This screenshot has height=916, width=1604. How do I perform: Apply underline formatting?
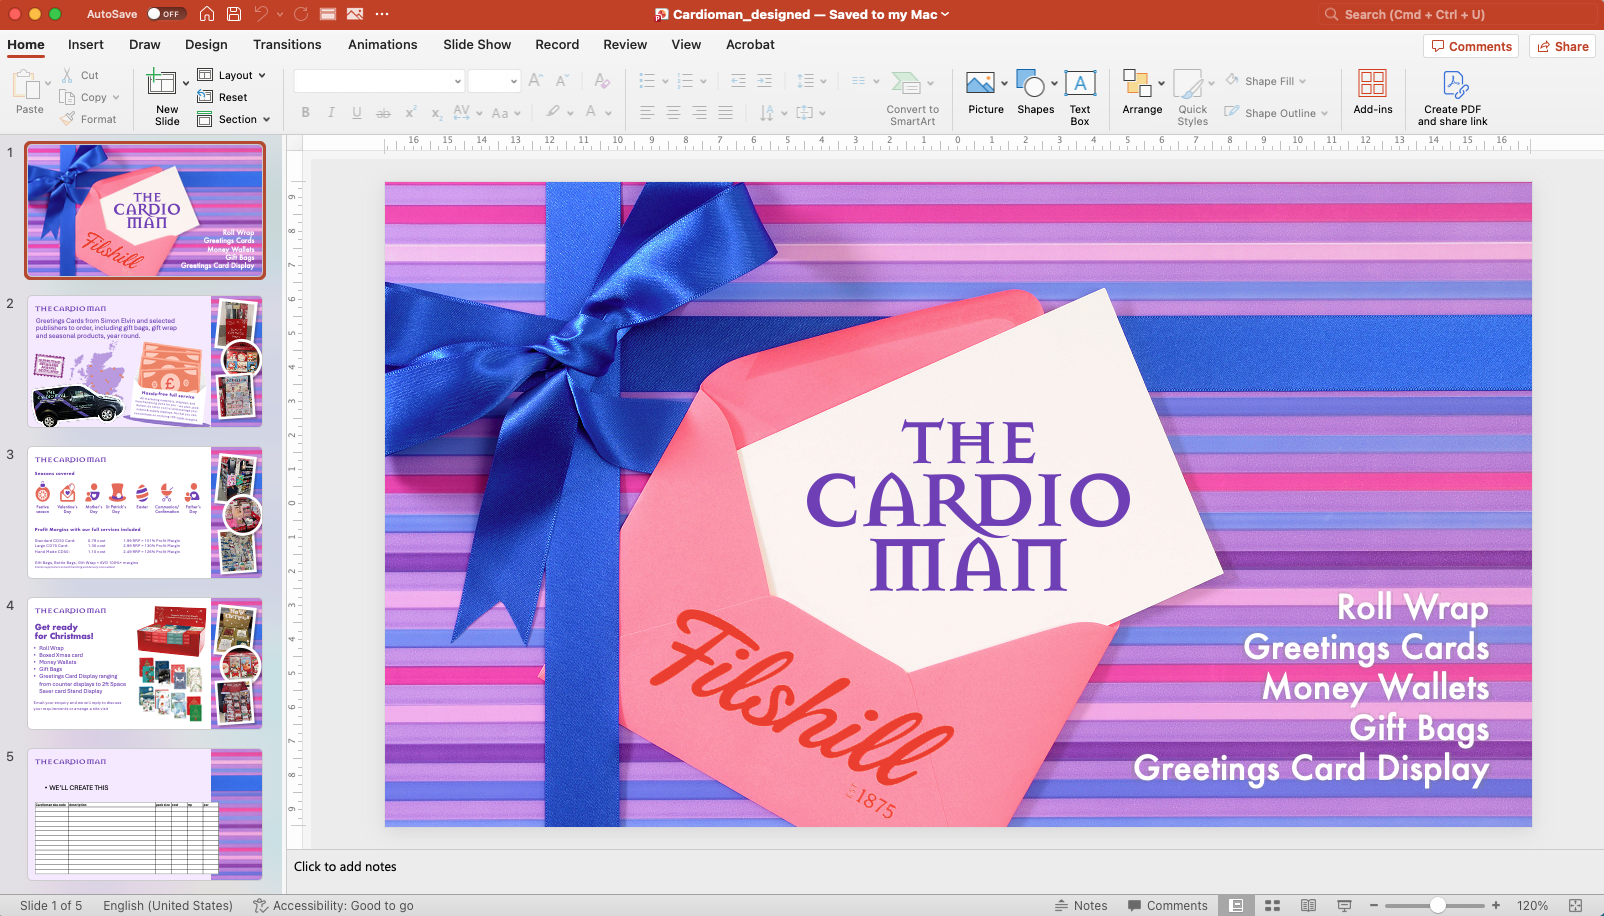[x=357, y=113]
